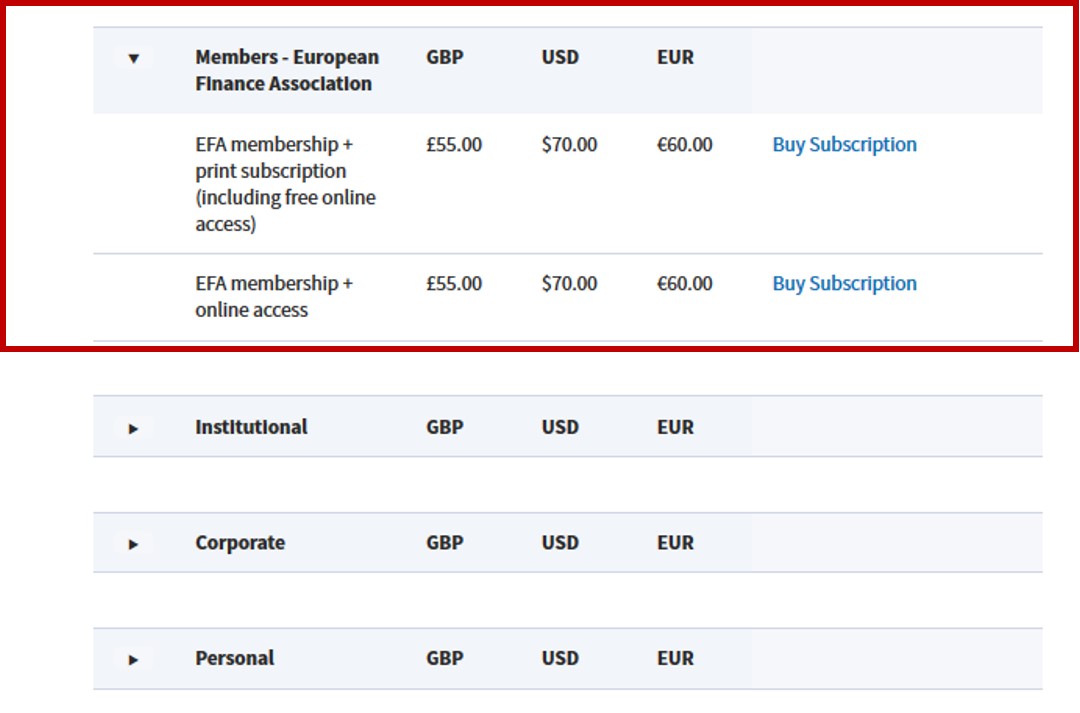Image resolution: width=1080 pixels, height=713 pixels.
Task: Click the £55.00 price for print subscription
Action: pyautogui.click(x=454, y=145)
